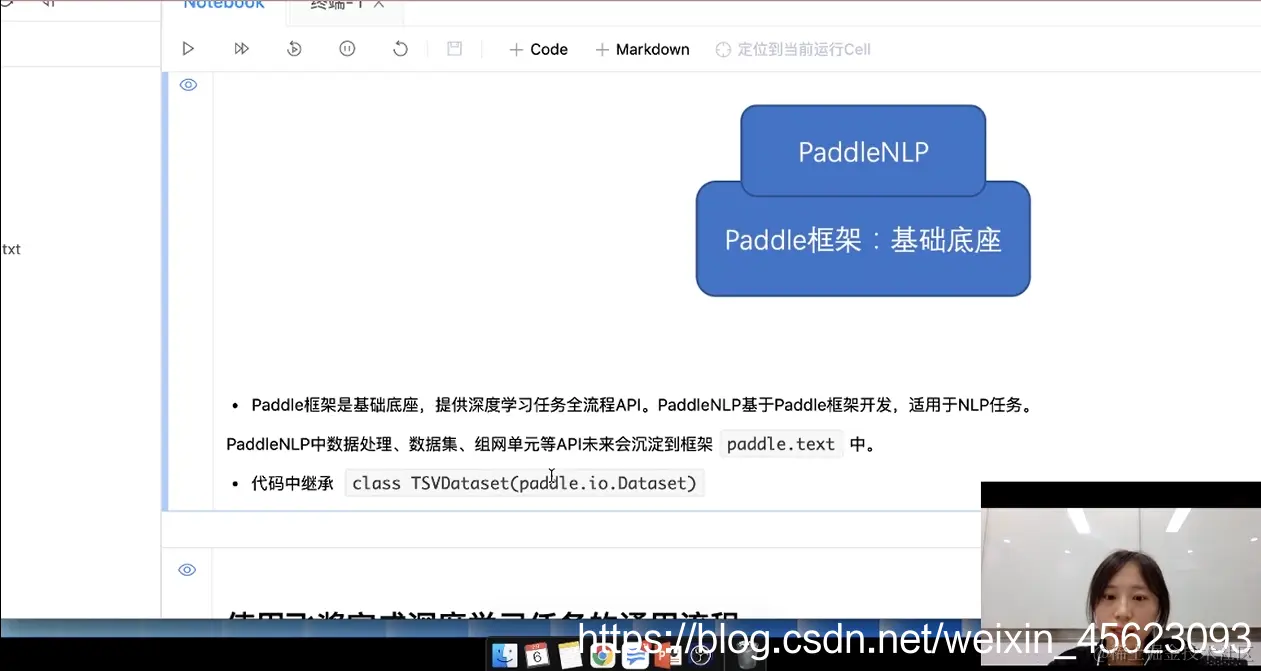This screenshot has height=671, width=1261.
Task: Run all cells with the double-arrow icon
Action: tap(241, 47)
